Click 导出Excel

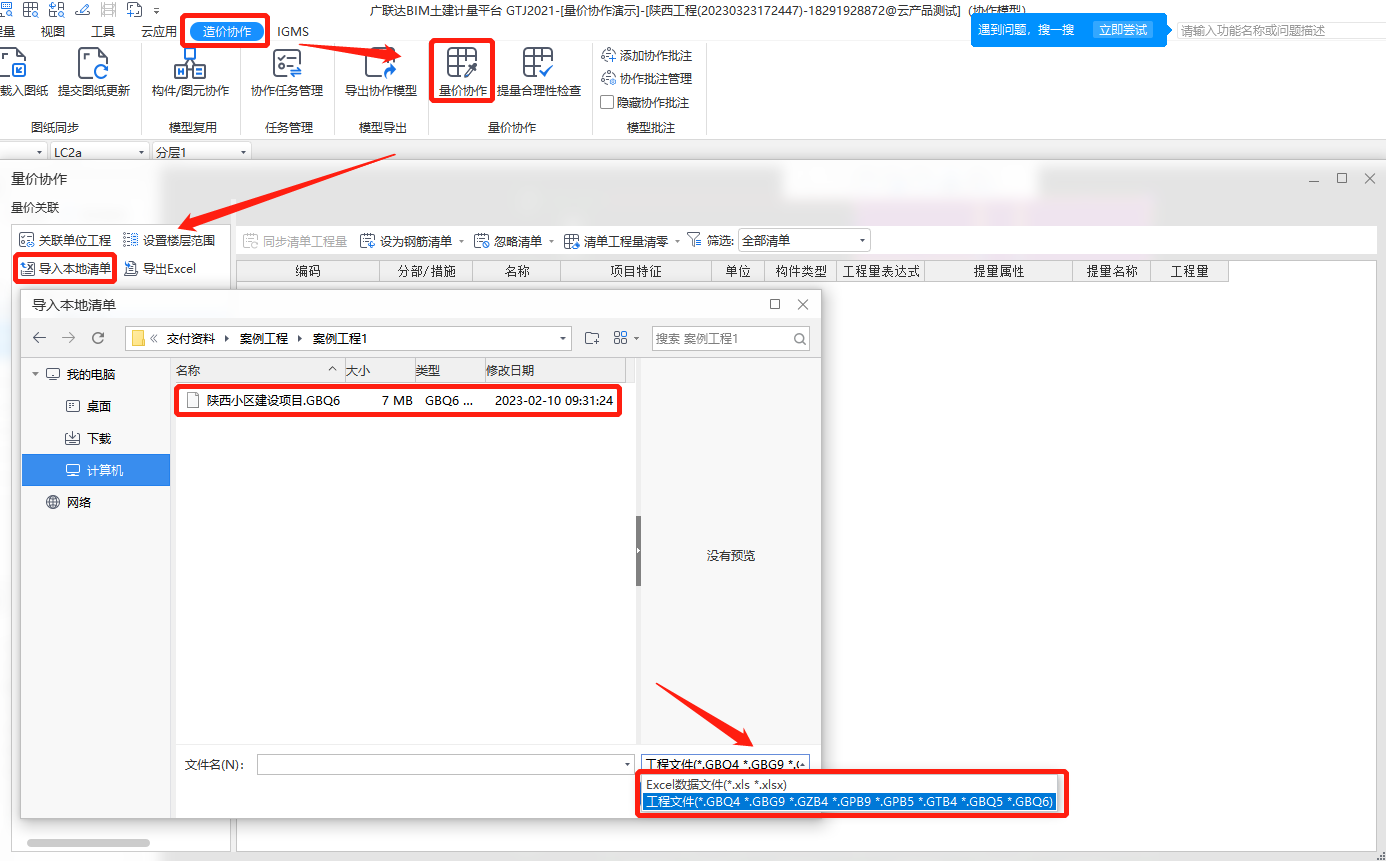coord(160,268)
